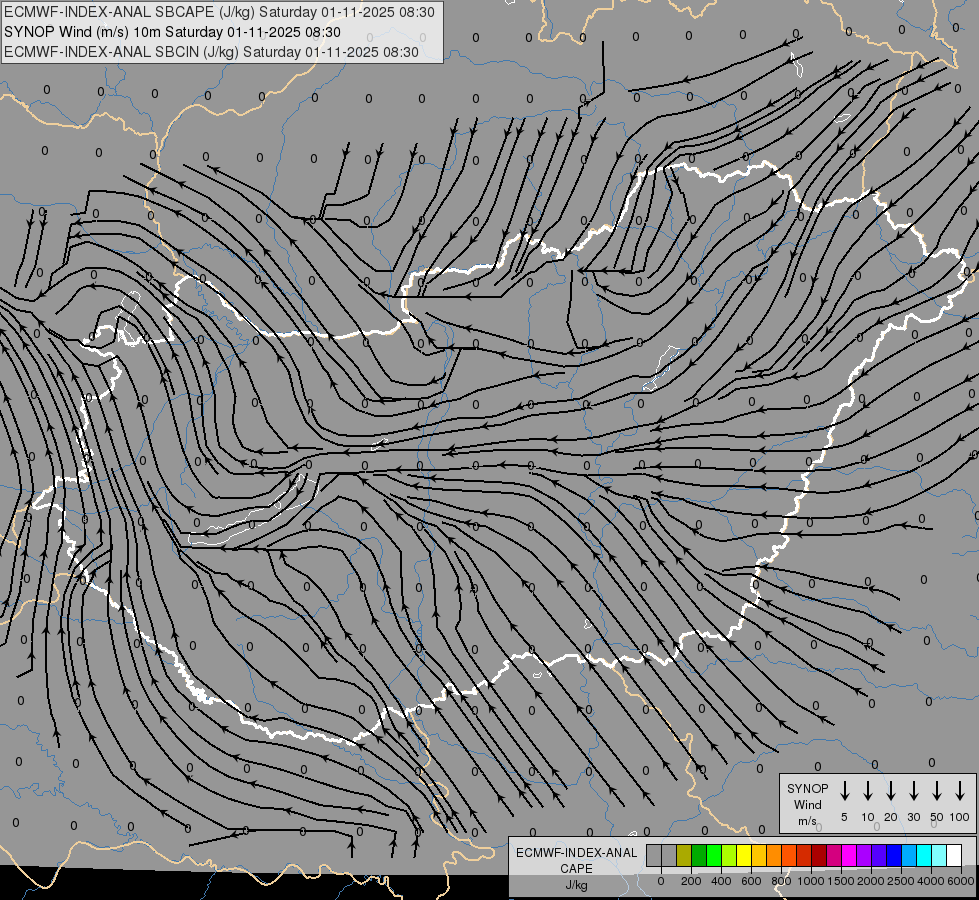This screenshot has height=900, width=979.
Task: Click the 50 m/s wind arrow in legend
Action: (937, 790)
